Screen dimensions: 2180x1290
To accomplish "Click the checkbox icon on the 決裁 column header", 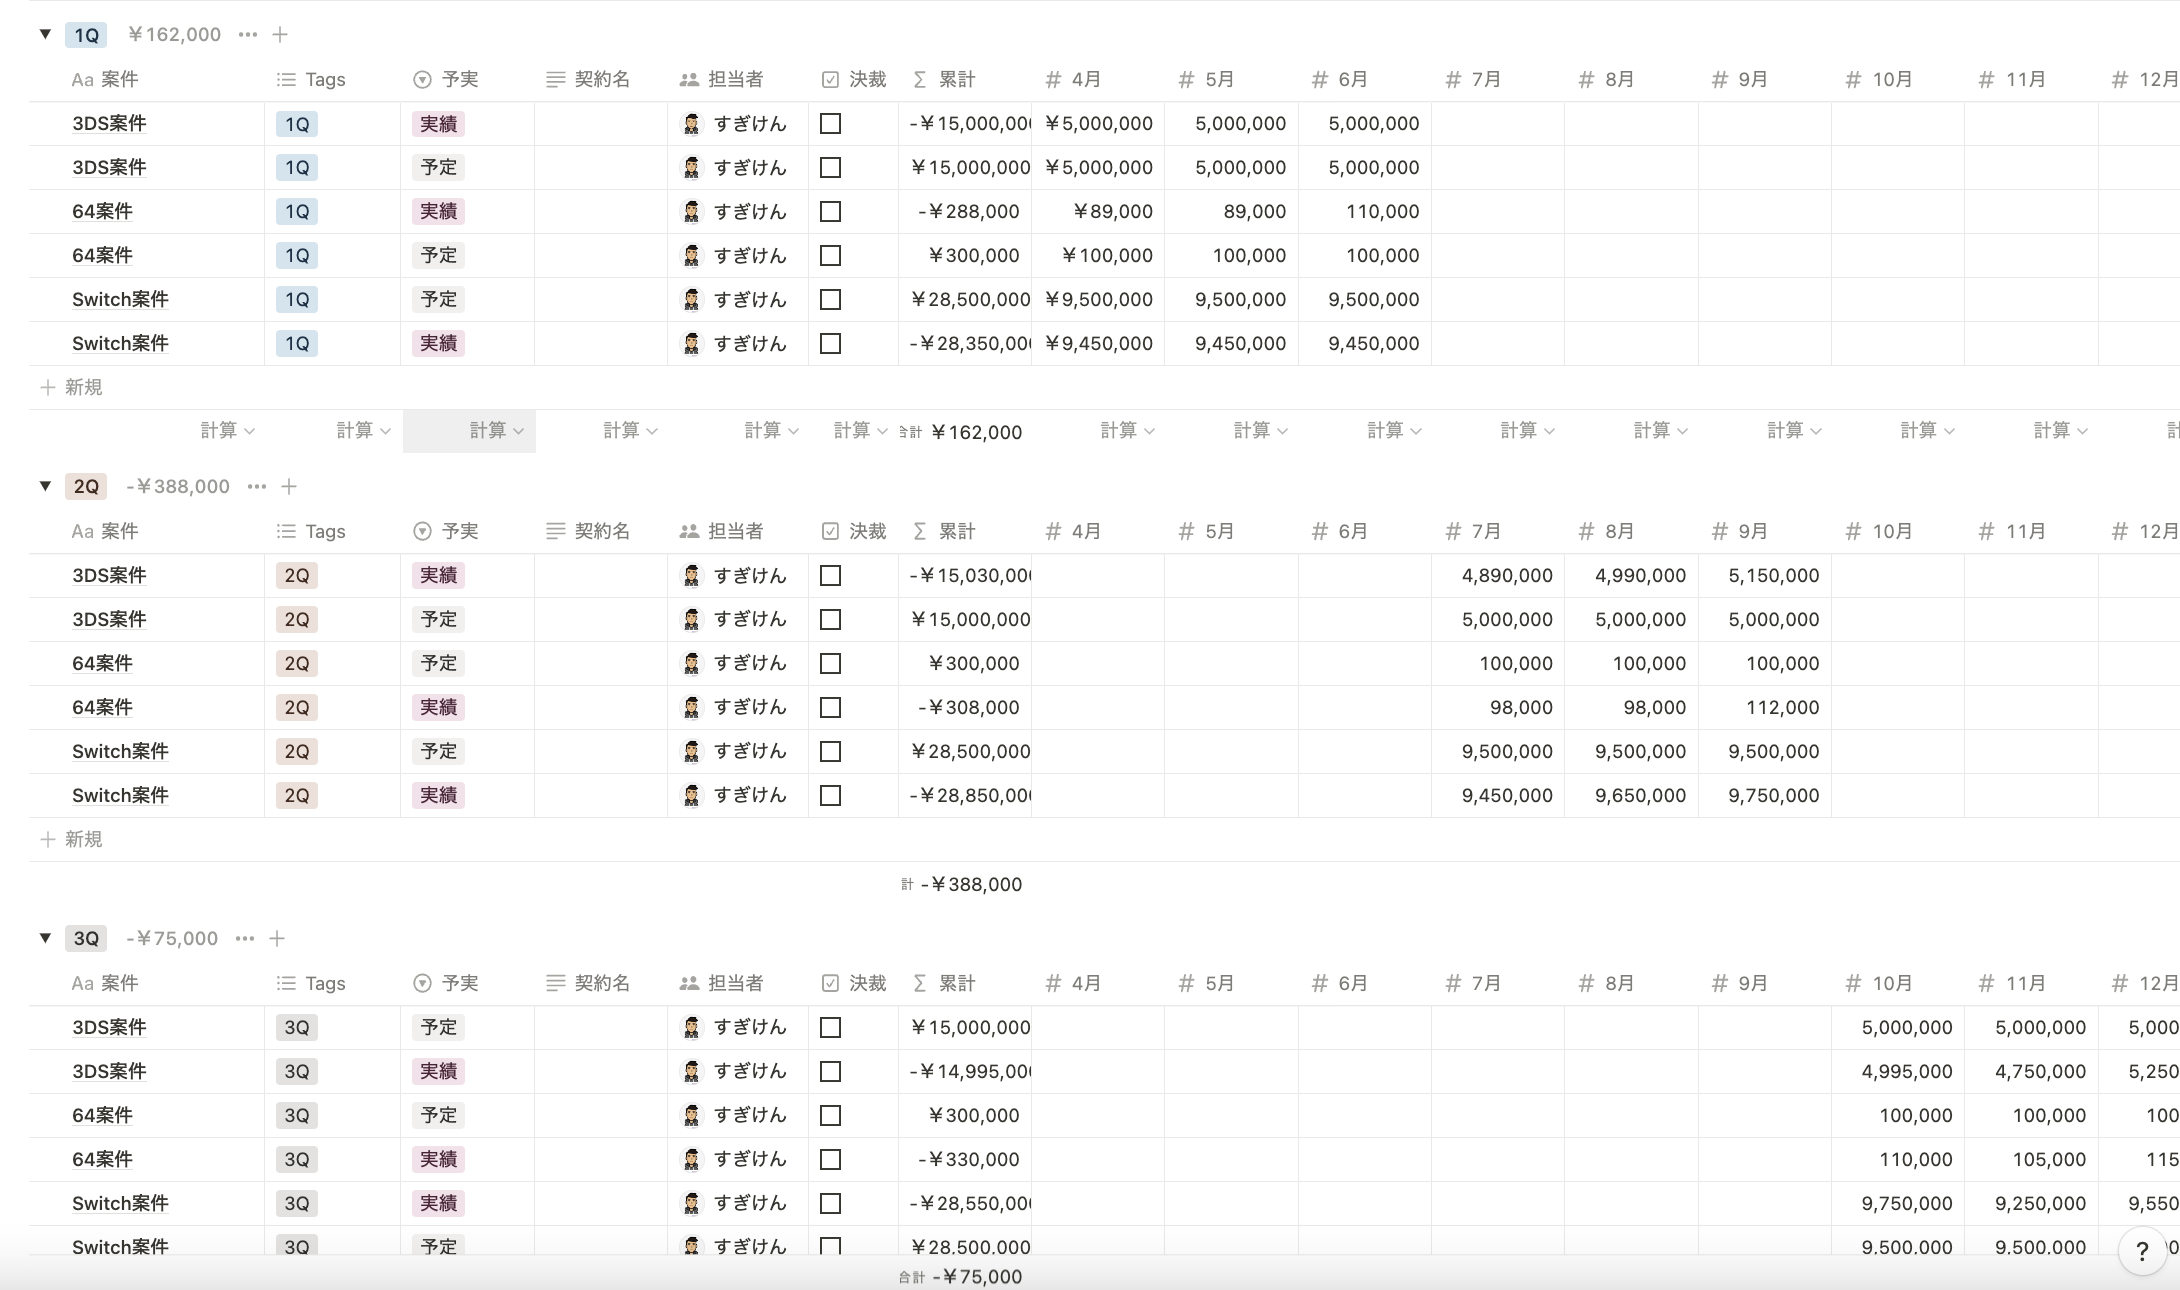I will [x=830, y=80].
